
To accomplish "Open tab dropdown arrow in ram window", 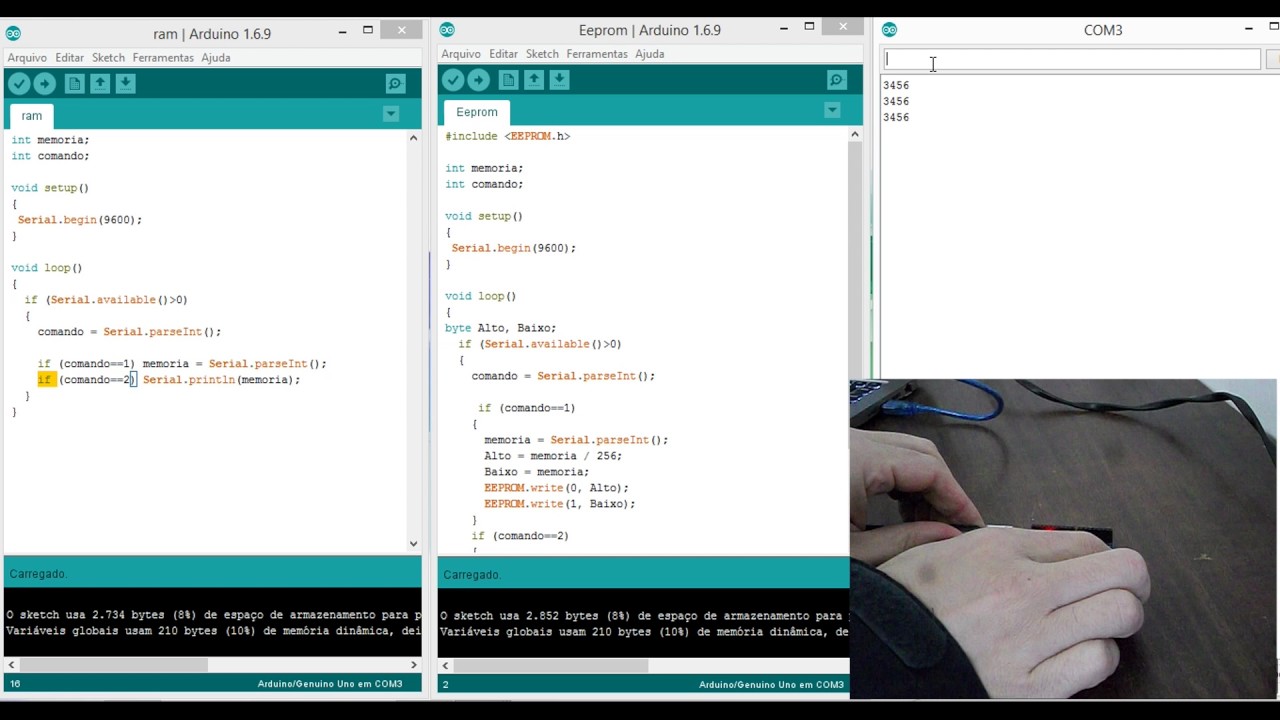I will pyautogui.click(x=391, y=114).
